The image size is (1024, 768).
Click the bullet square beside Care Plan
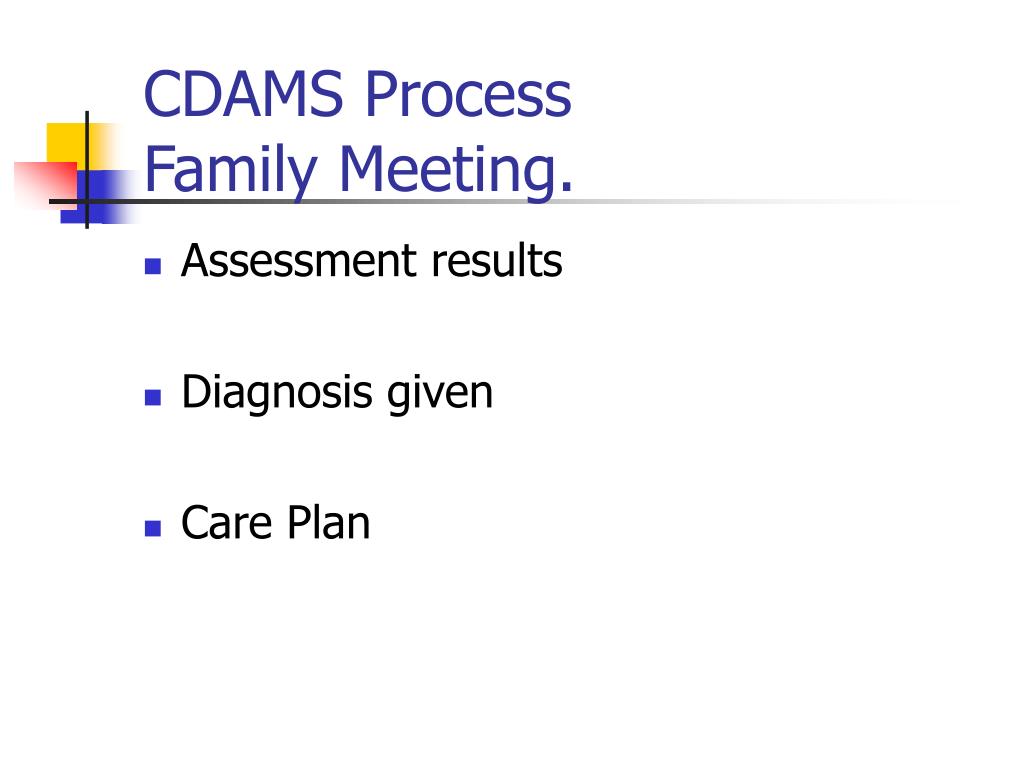[153, 528]
